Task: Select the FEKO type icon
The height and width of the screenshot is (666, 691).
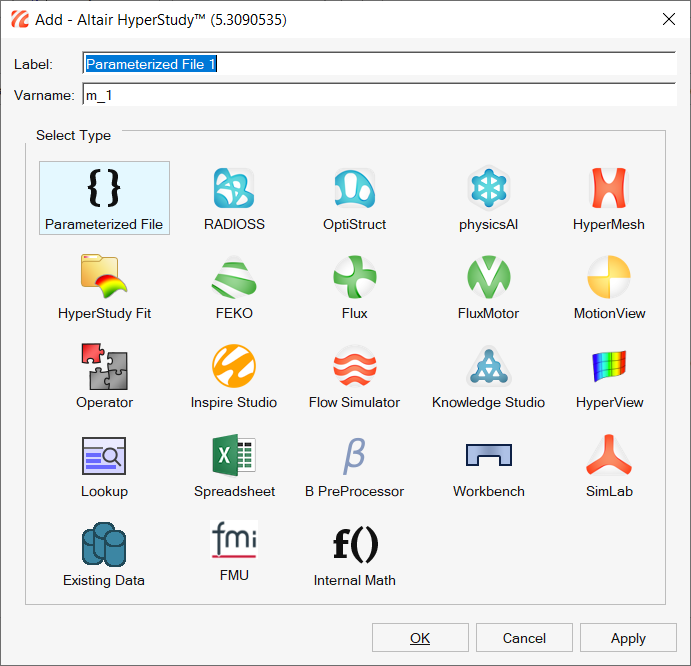Action: pos(234,277)
